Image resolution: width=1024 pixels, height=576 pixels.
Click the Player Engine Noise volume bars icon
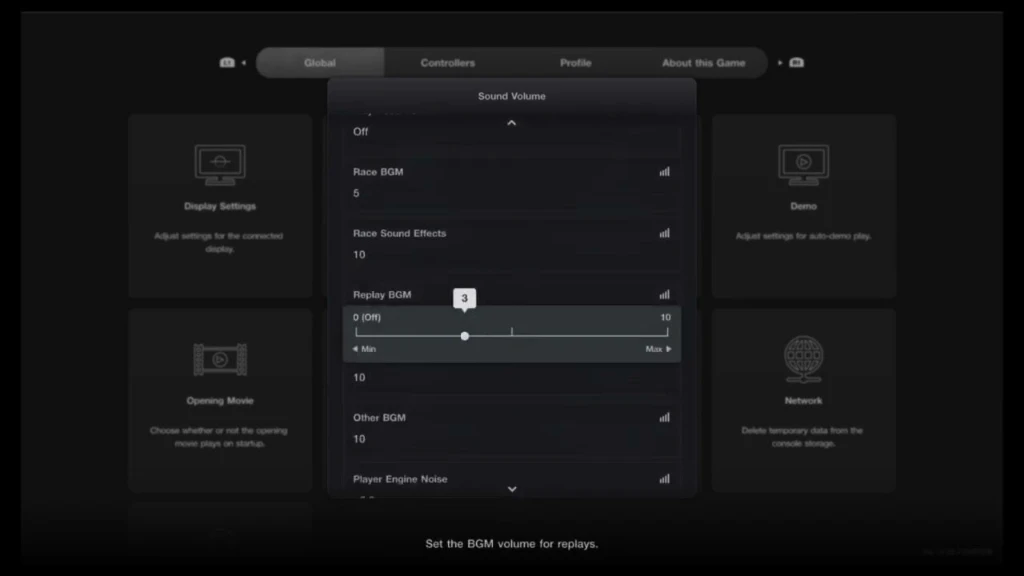(664, 479)
